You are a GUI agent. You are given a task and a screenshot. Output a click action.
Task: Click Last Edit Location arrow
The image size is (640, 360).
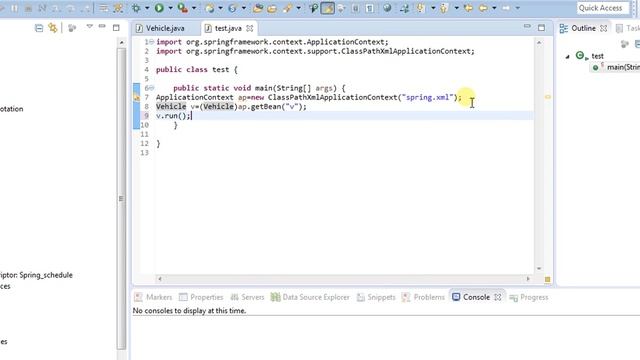coord(469,8)
